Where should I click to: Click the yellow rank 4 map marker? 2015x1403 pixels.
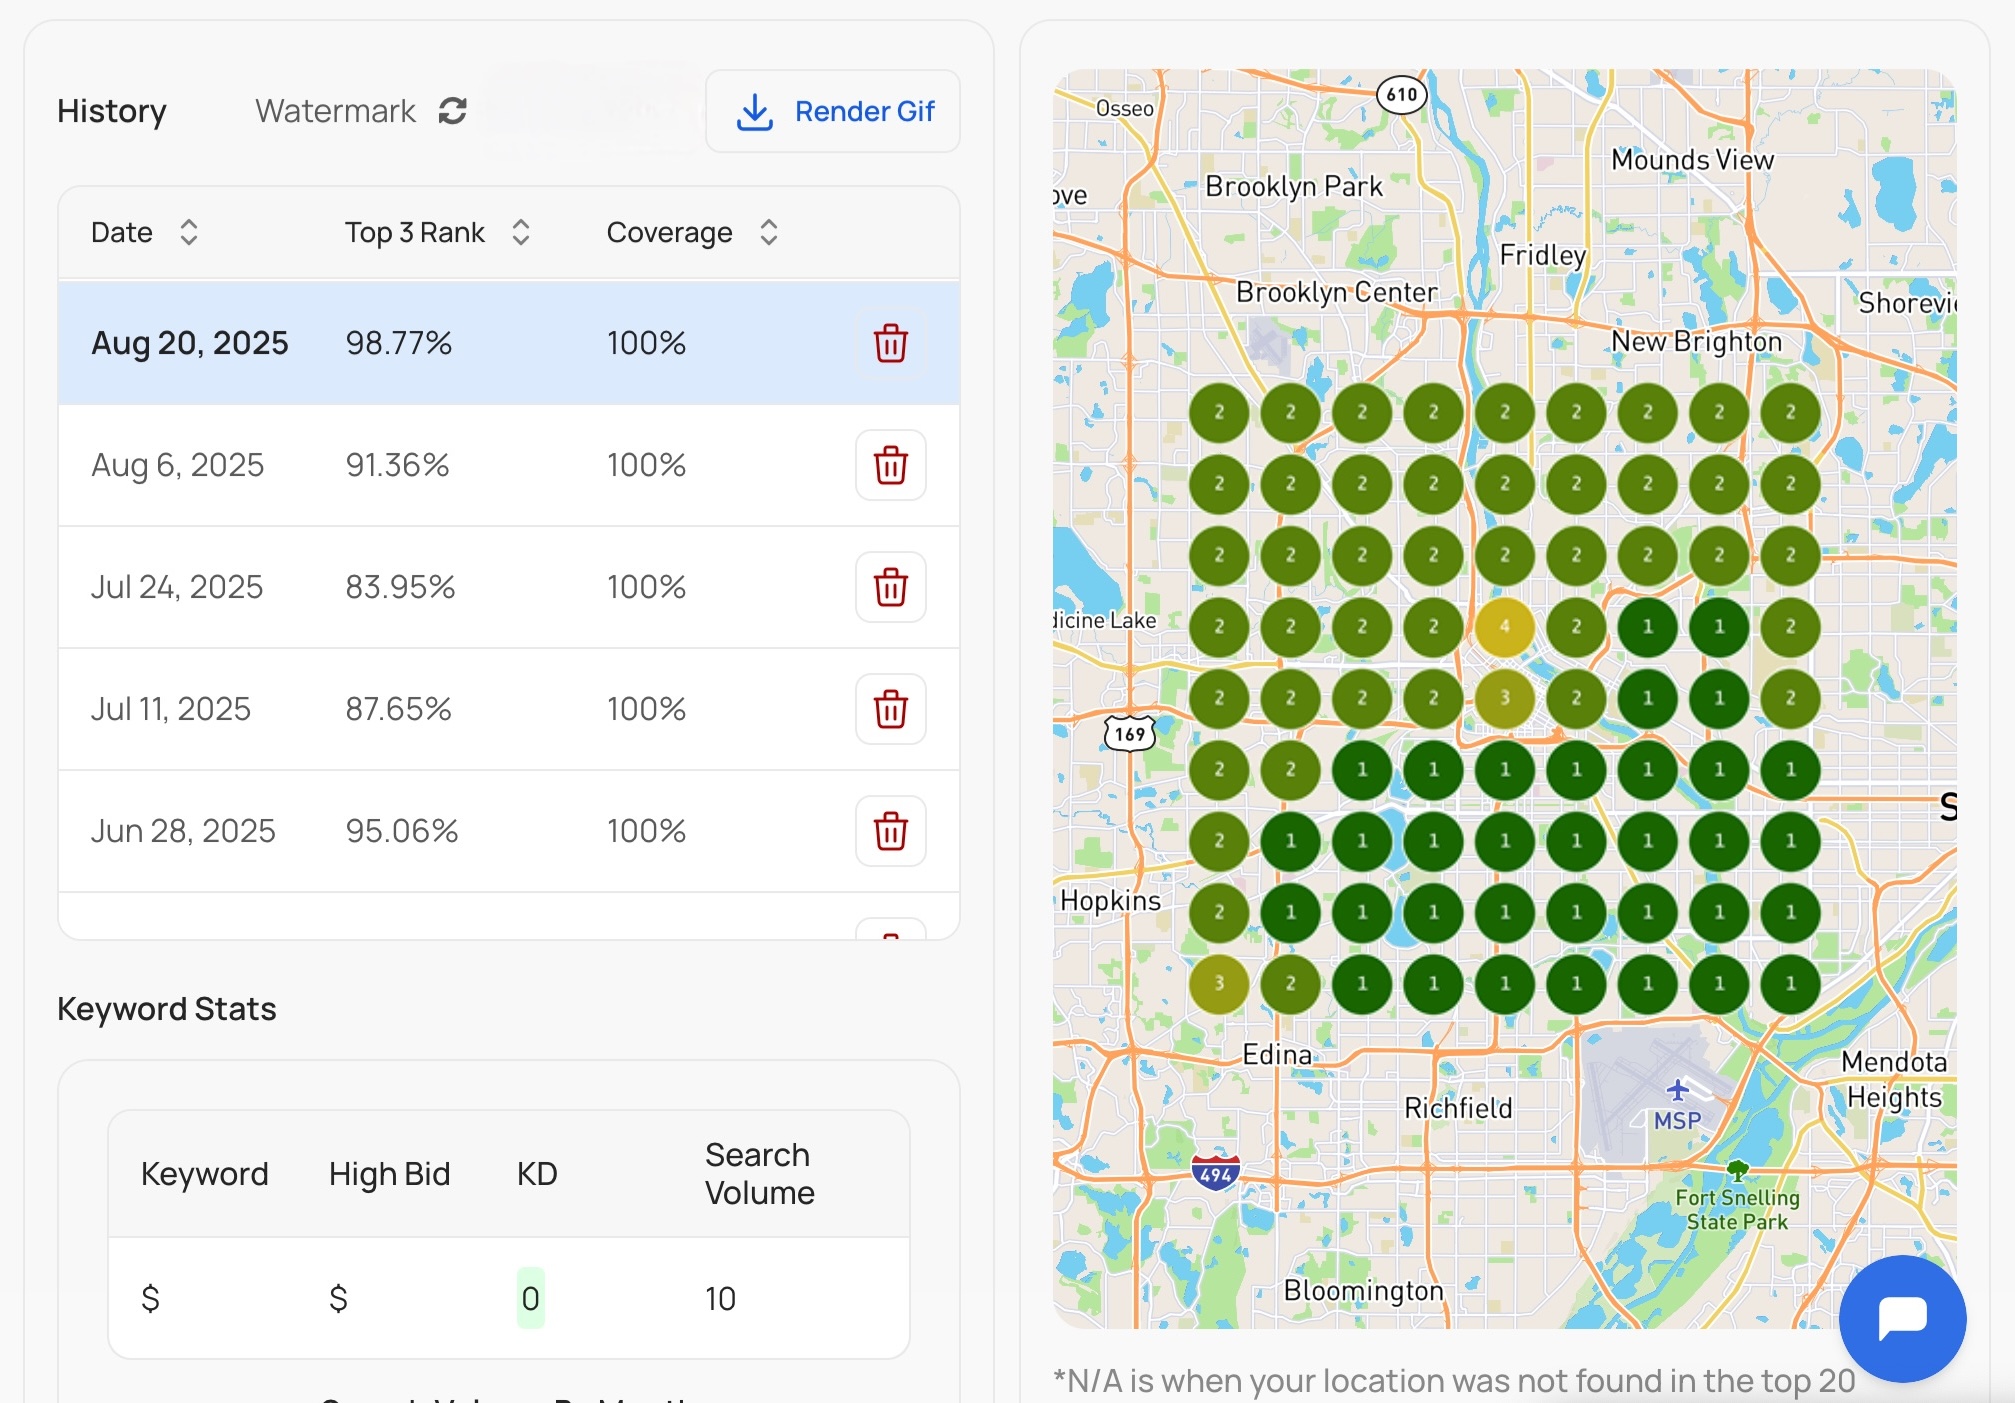pos(1504,627)
